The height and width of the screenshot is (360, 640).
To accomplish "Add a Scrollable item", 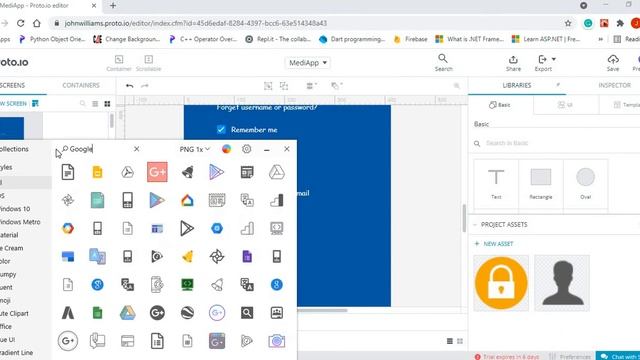I will pos(148,63).
